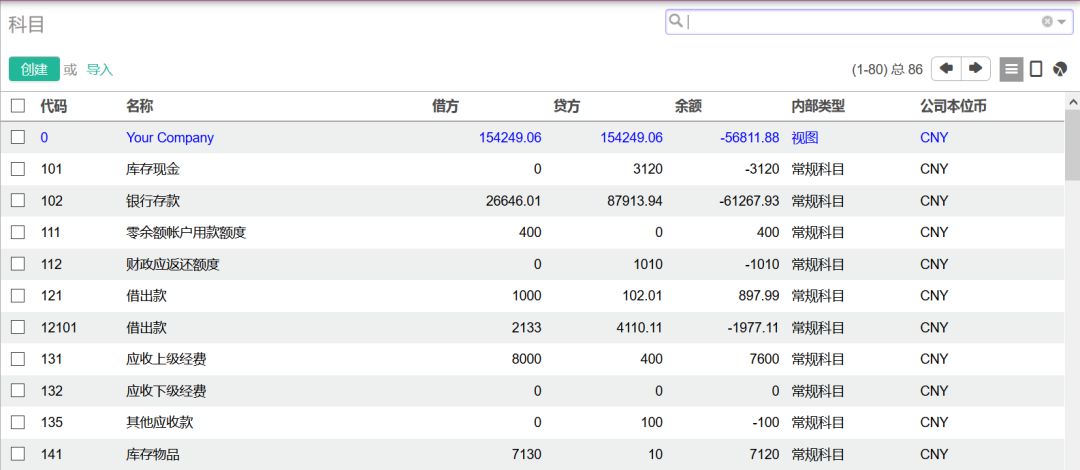Select the checkbox for row 102 银行存款
This screenshot has width=1080, height=470.
point(18,201)
